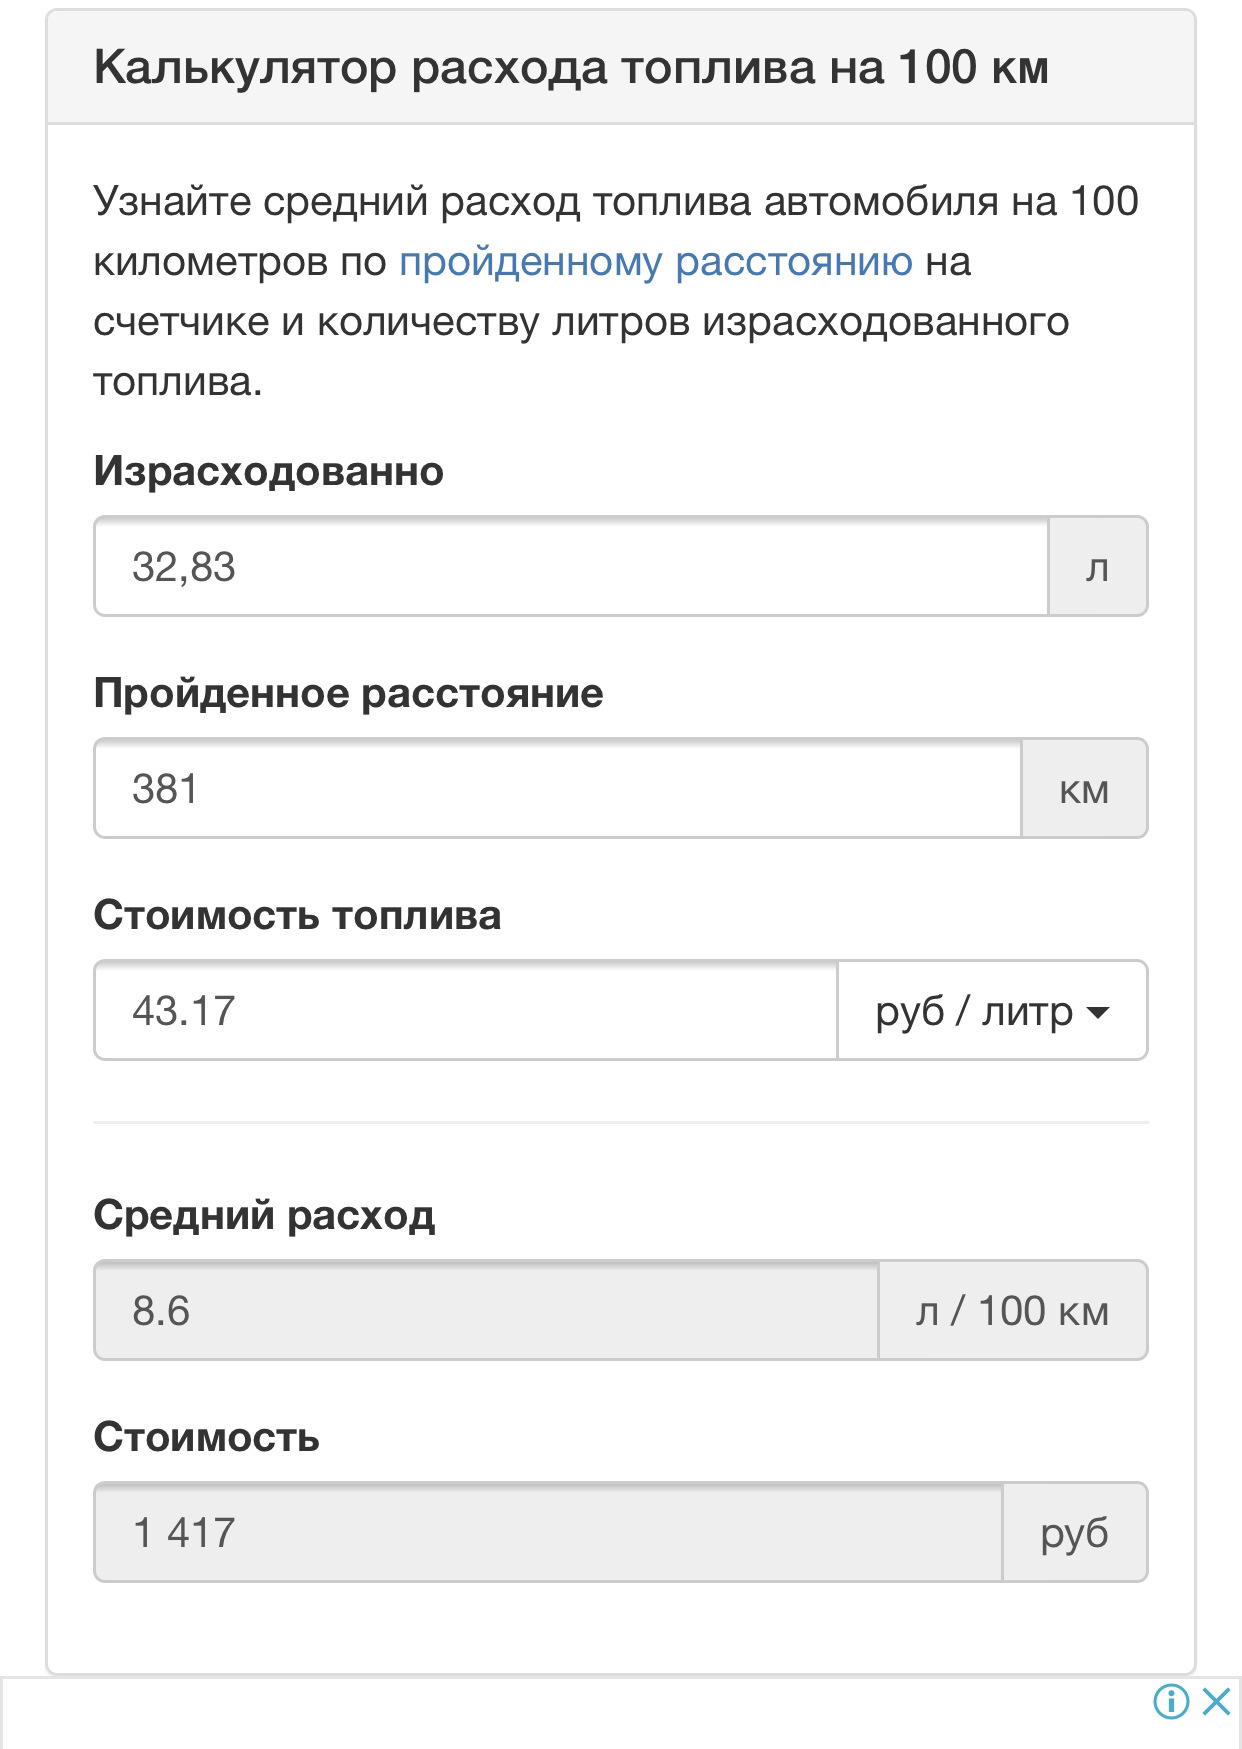
Task: Click the calculator title header
Action: (572, 67)
